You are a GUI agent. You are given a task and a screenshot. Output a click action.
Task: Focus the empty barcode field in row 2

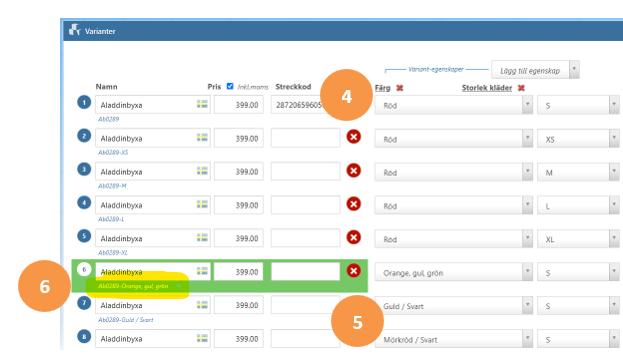click(305, 138)
